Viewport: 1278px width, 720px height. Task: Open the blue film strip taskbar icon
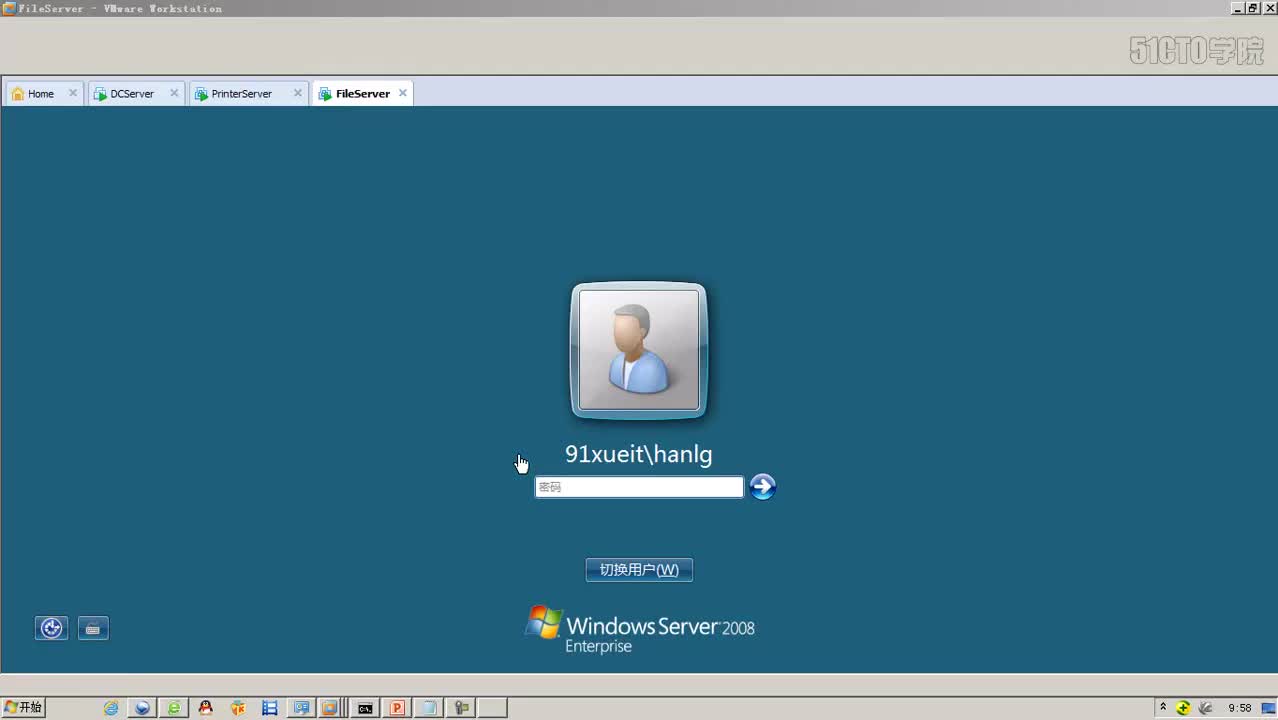tap(270, 708)
